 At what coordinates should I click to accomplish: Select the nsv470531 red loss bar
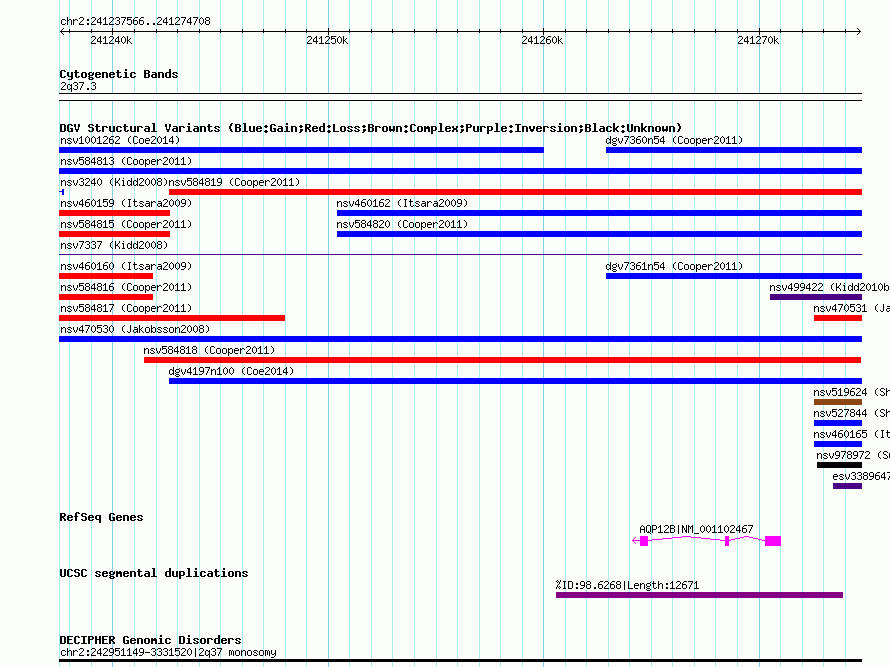click(838, 318)
